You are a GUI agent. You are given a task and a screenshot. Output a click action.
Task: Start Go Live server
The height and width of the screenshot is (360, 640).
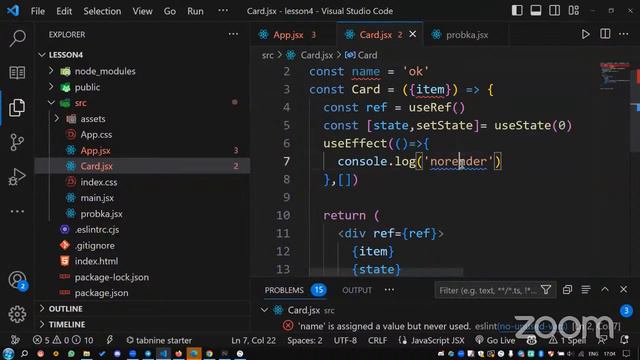[x=495, y=340]
